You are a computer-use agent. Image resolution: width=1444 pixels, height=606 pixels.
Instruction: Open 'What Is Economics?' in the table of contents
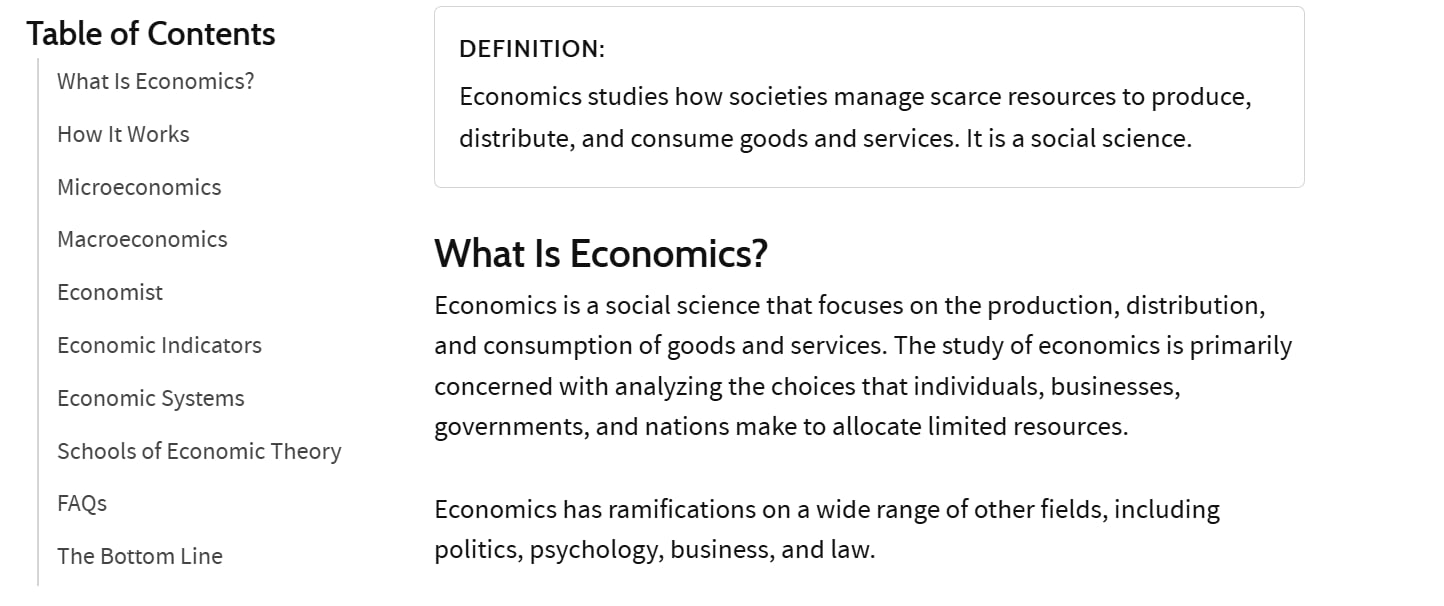click(x=156, y=81)
